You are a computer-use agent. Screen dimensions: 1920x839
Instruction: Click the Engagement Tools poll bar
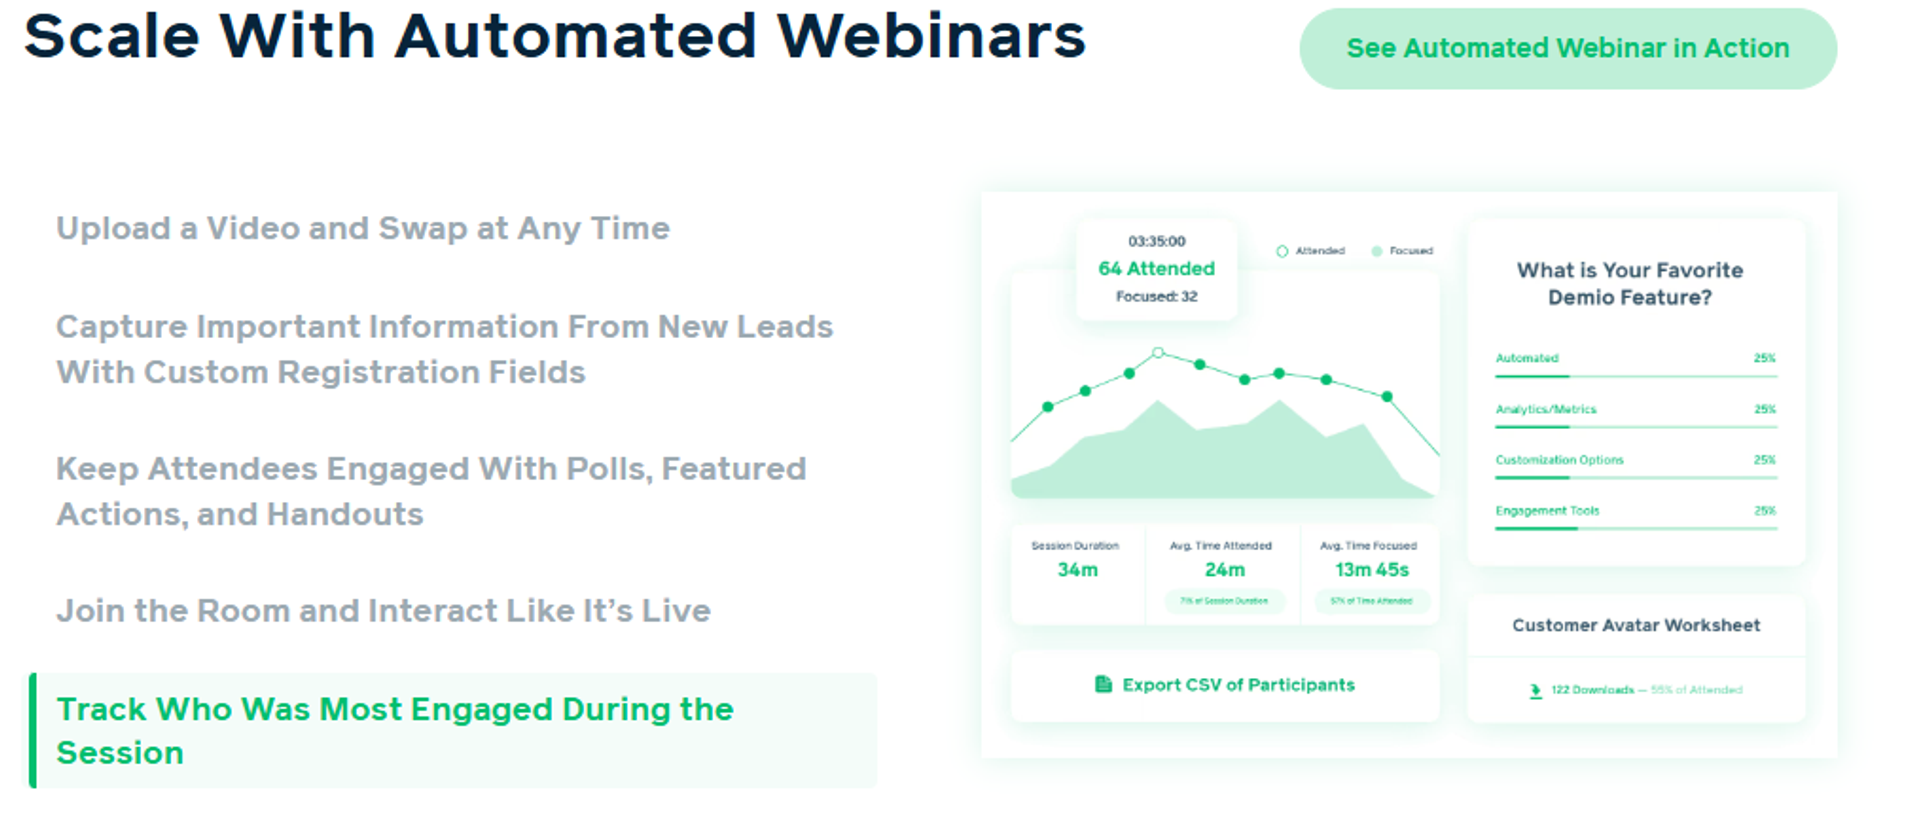[x=1636, y=528]
